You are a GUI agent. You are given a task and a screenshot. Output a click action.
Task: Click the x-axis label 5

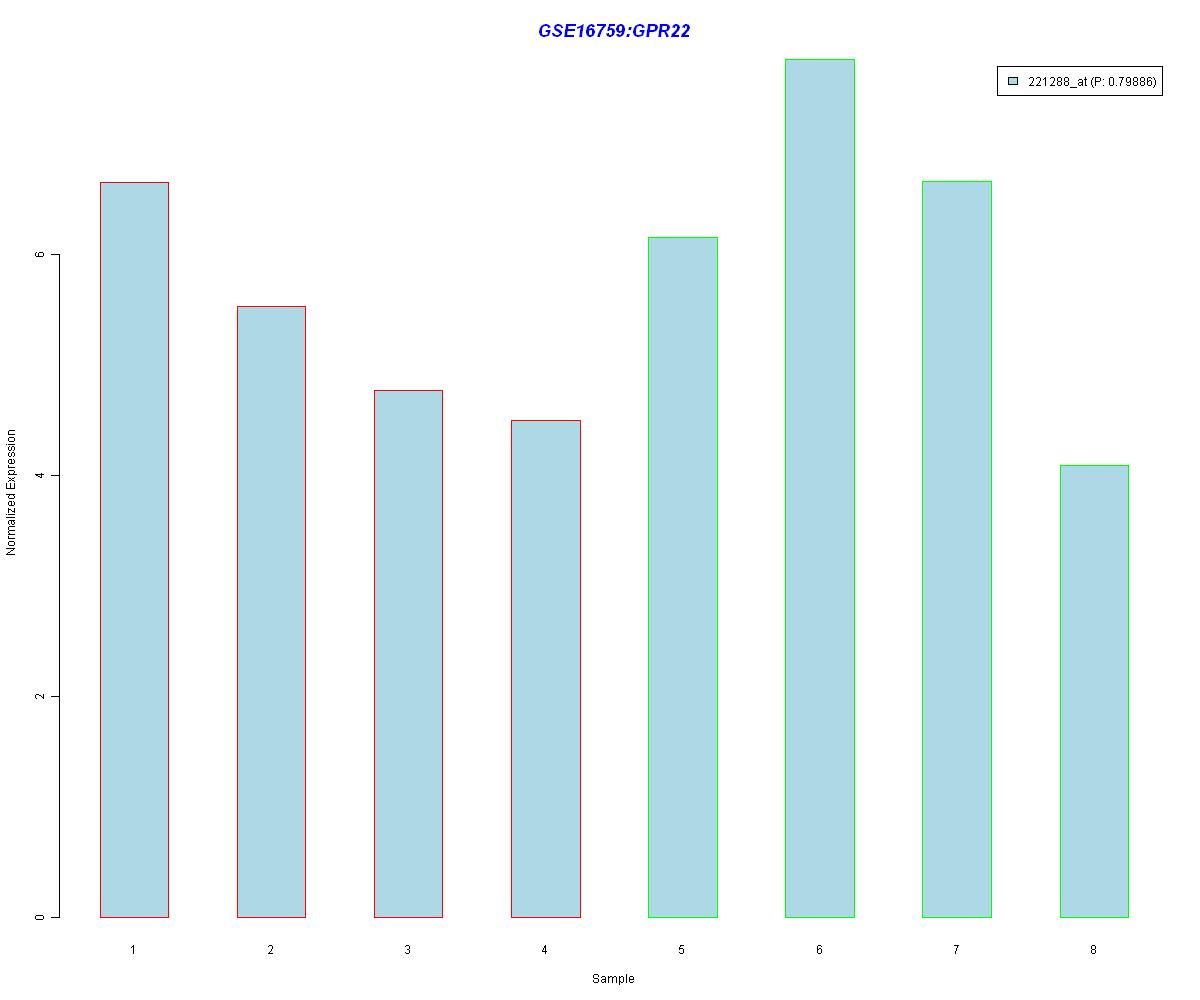(x=682, y=950)
